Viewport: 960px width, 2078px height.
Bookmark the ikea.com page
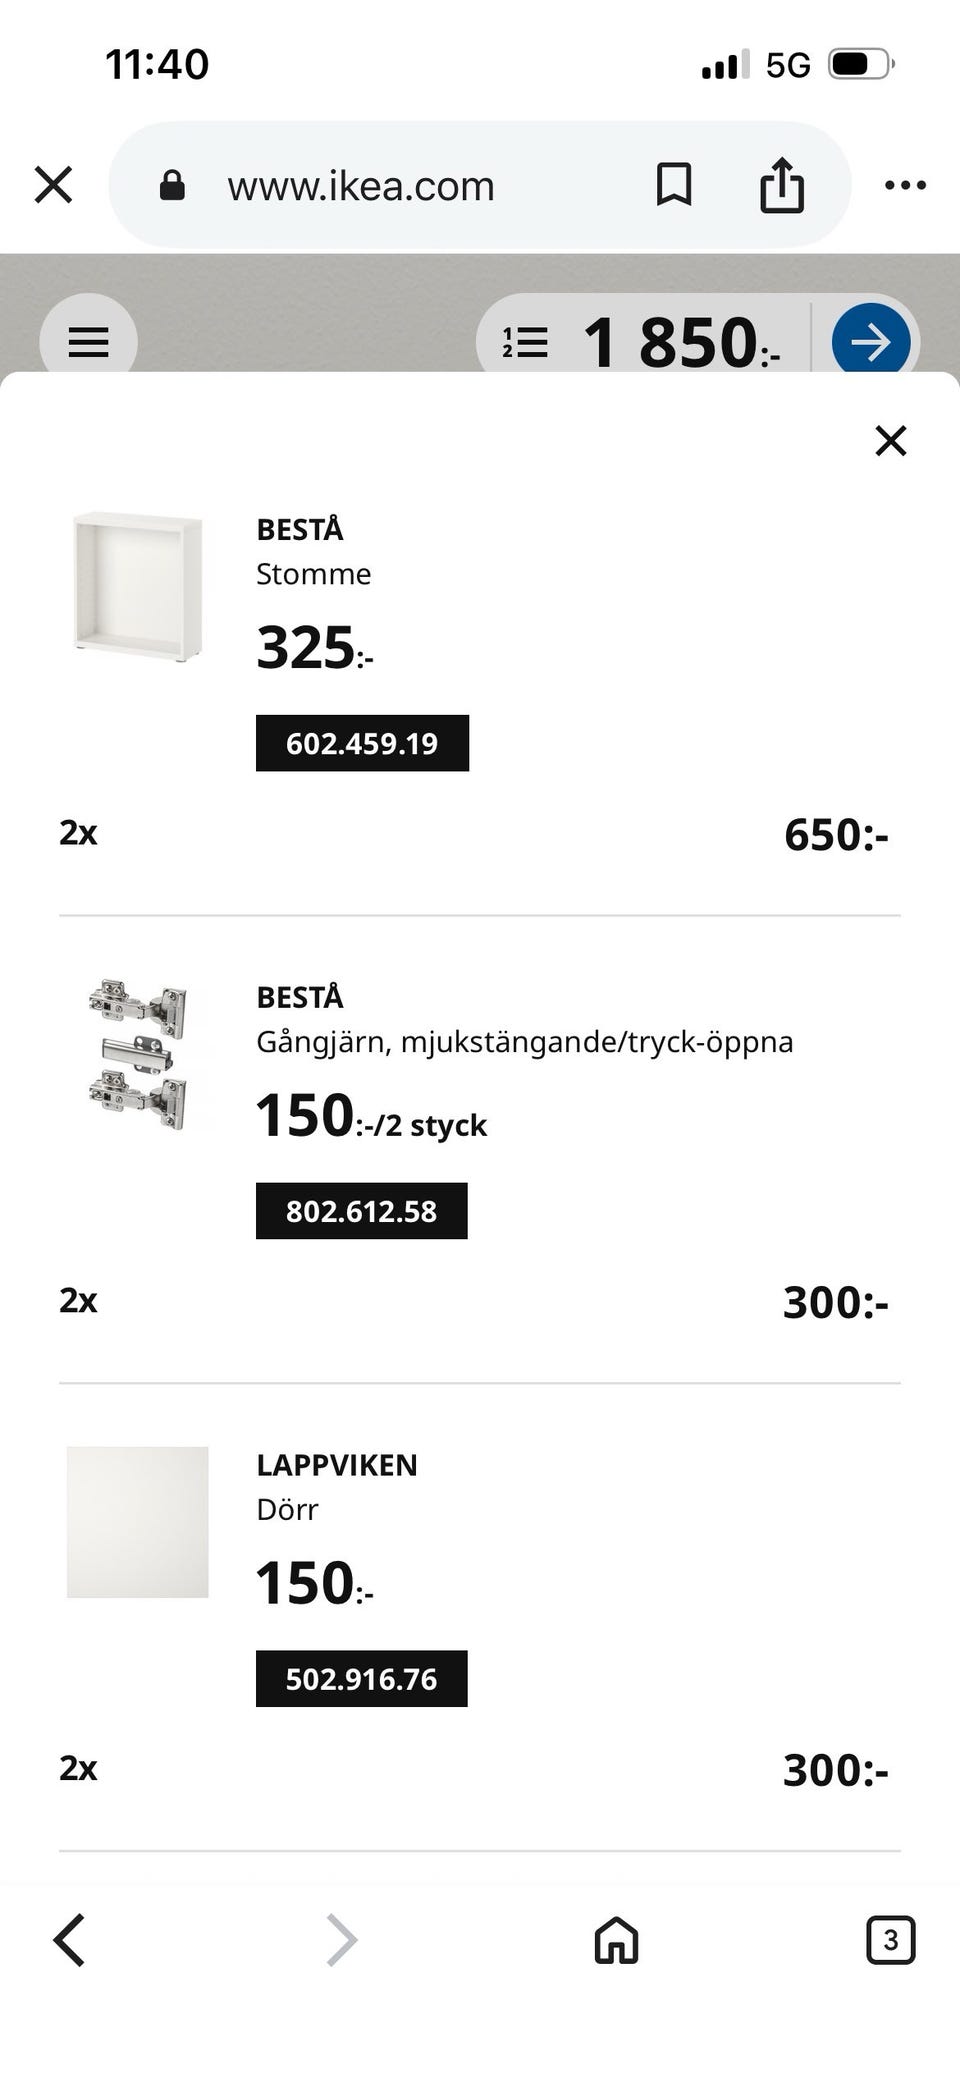[673, 185]
